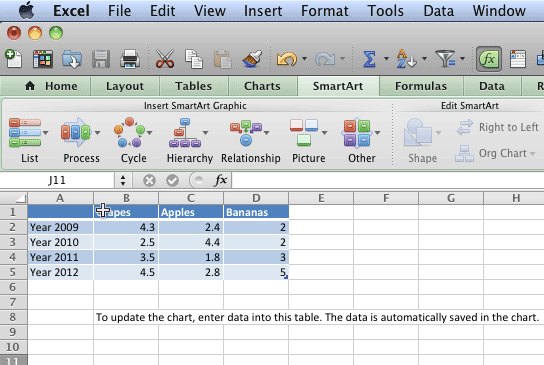Open the Window menu

tap(499, 11)
